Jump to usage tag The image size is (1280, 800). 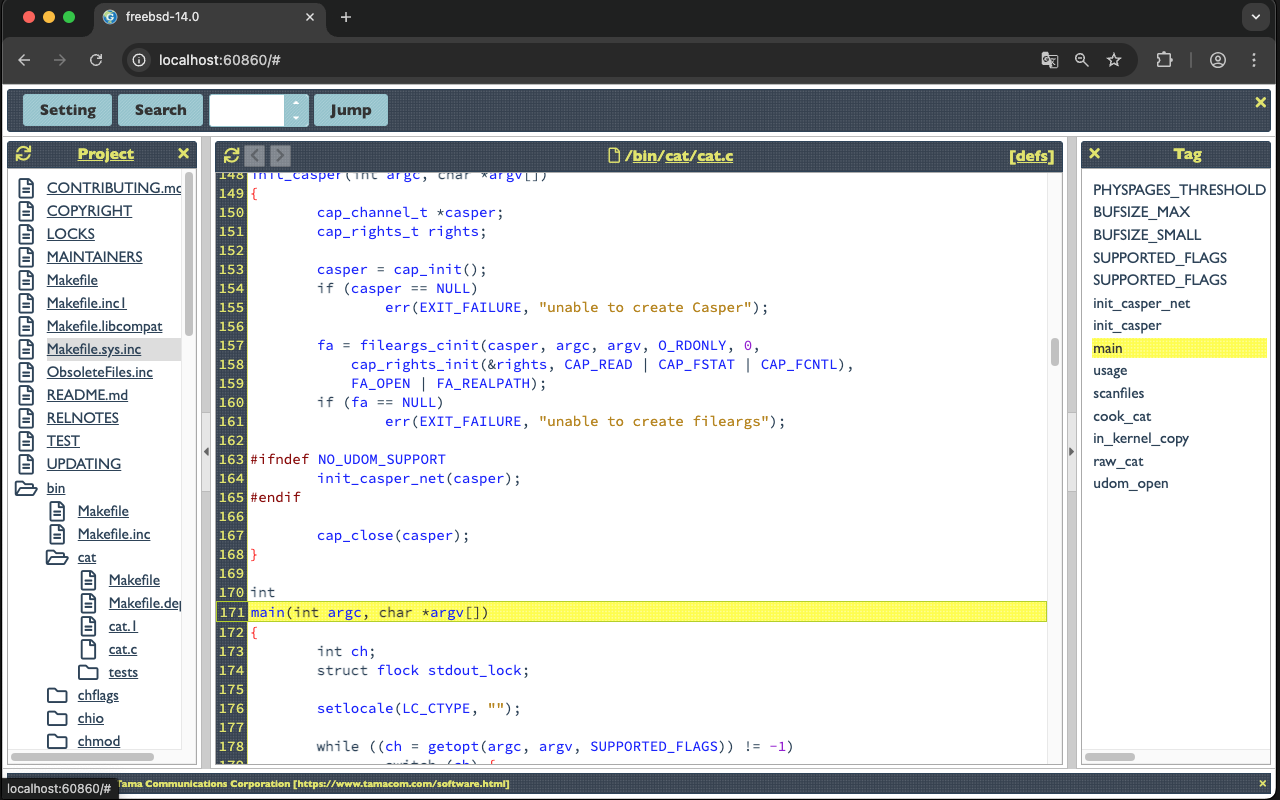1110,371
